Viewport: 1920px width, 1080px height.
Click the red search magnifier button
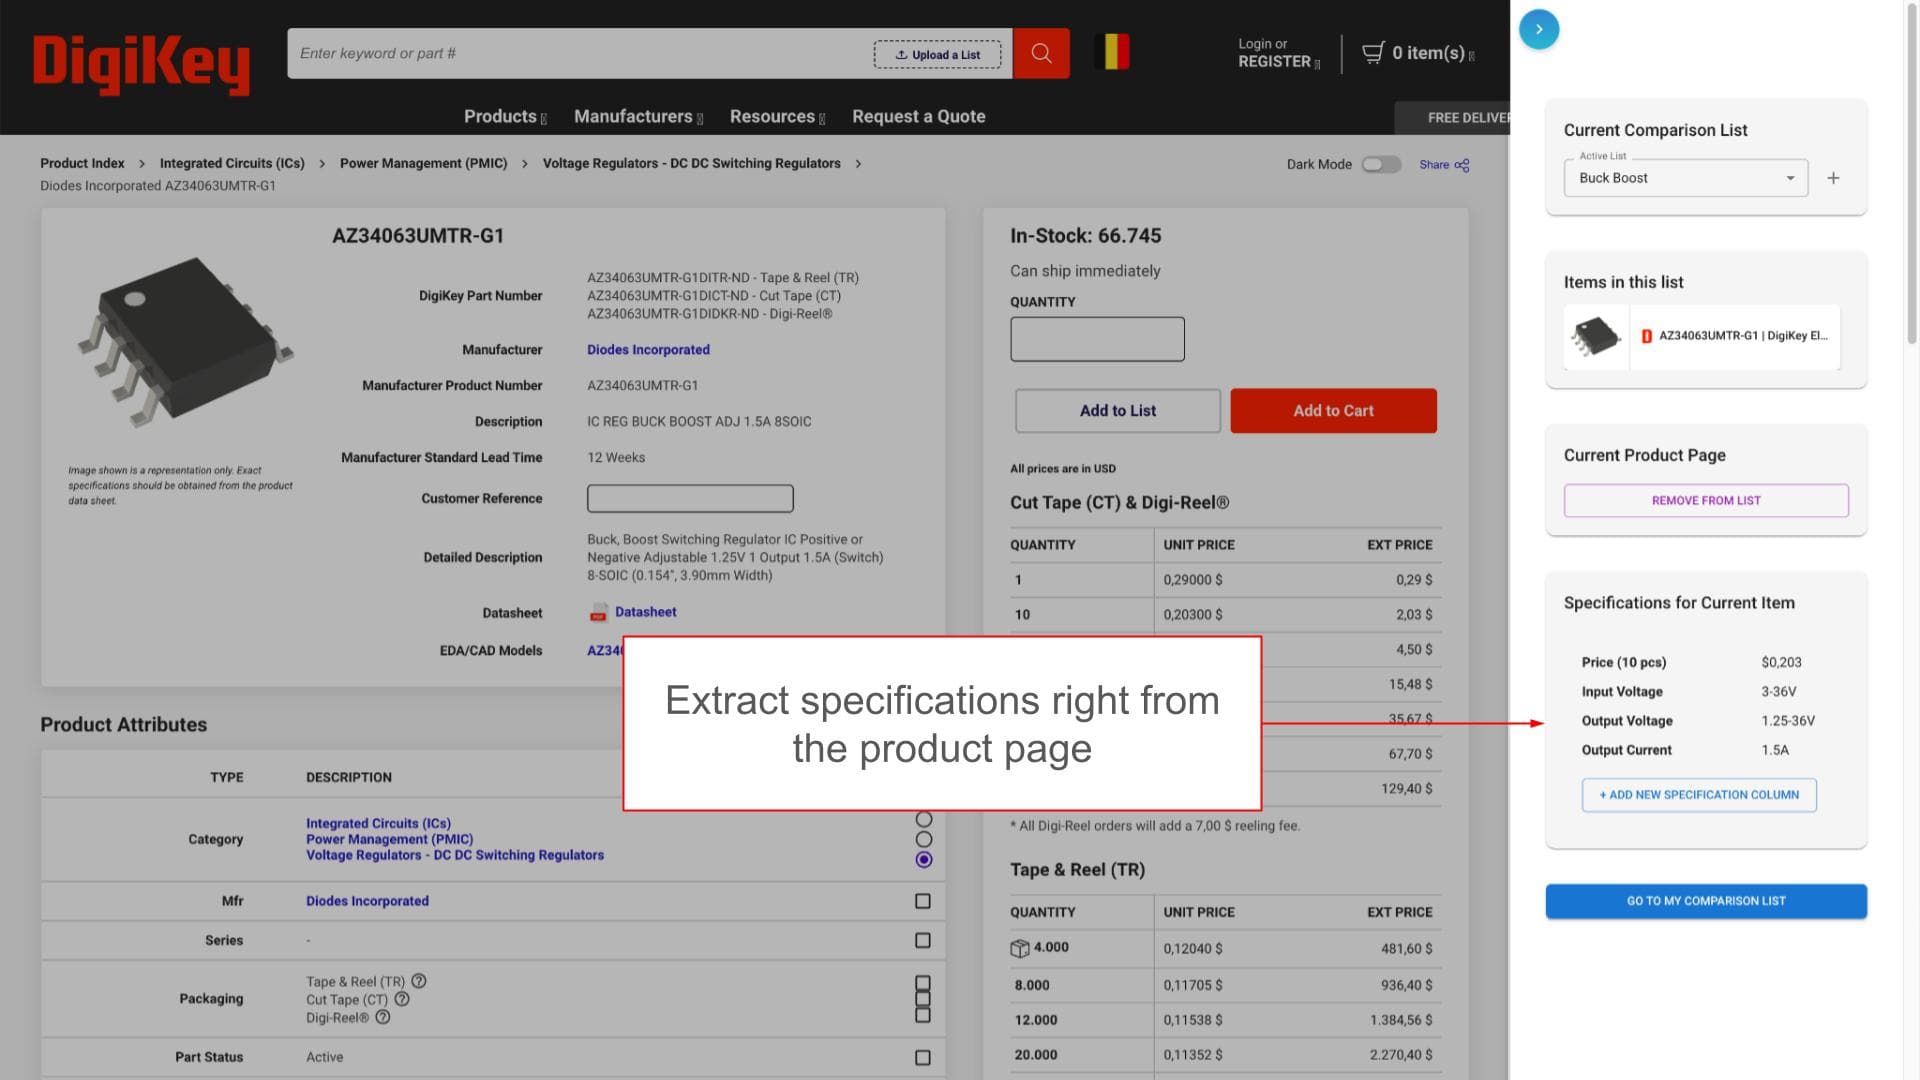pyautogui.click(x=1041, y=53)
